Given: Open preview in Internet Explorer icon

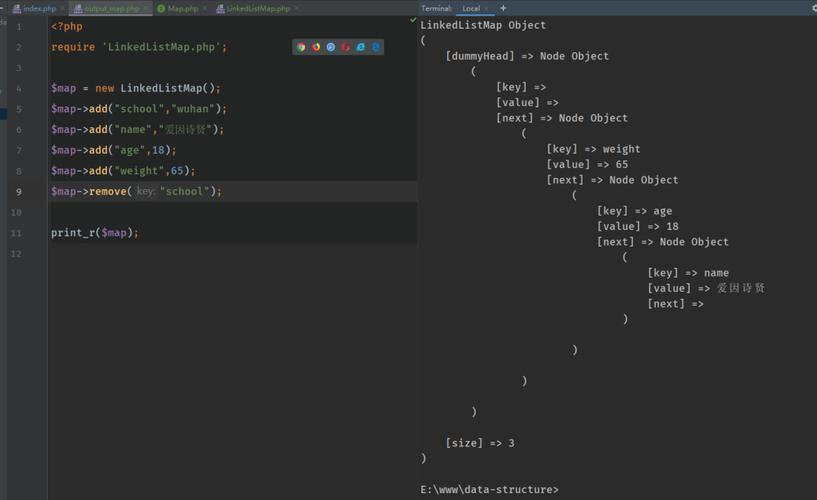Looking at the screenshot, I should pyautogui.click(x=361, y=47).
